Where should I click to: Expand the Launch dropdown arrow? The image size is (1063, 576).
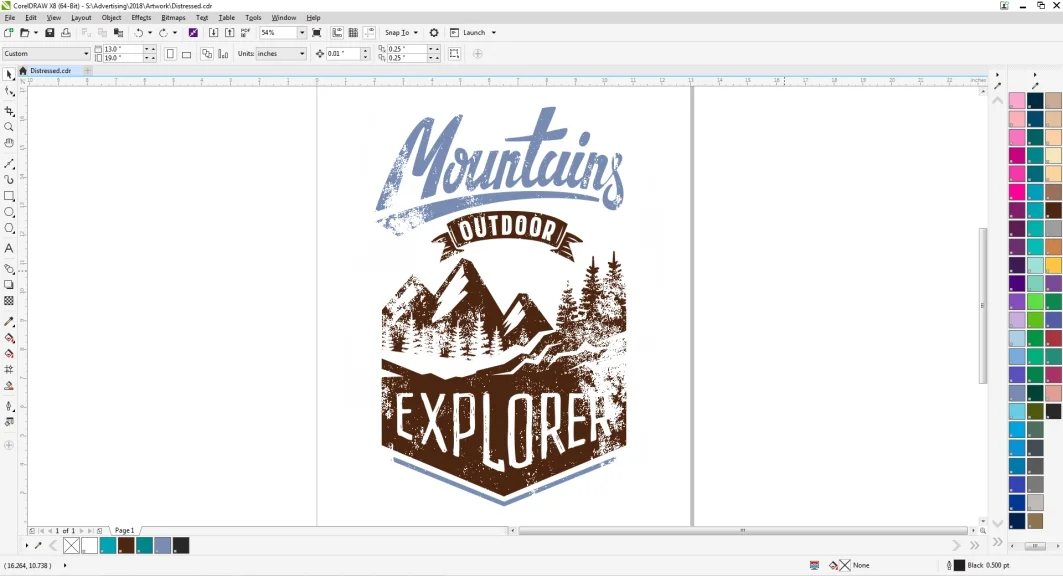pyautogui.click(x=494, y=33)
